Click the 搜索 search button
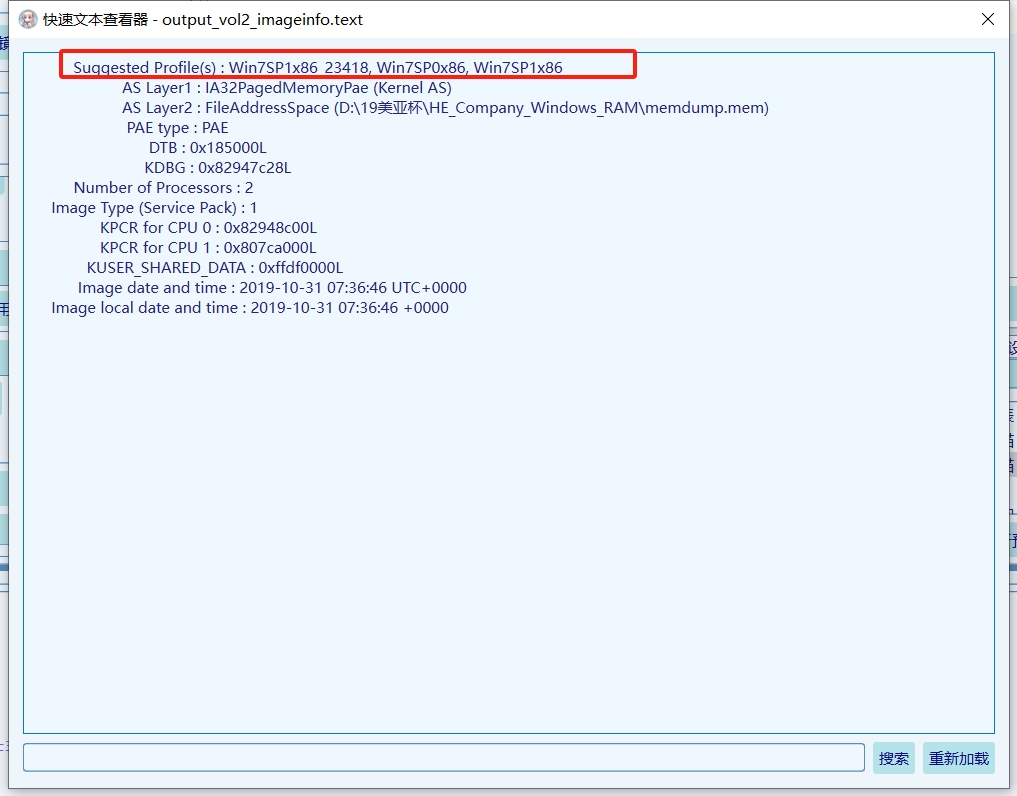The image size is (1017, 796). 894,758
